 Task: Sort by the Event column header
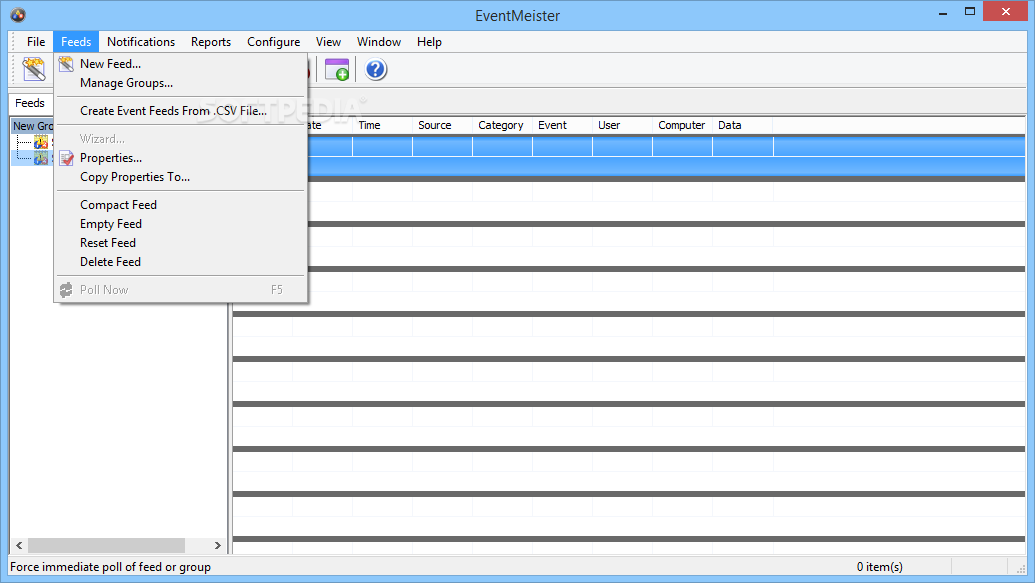tap(562, 125)
